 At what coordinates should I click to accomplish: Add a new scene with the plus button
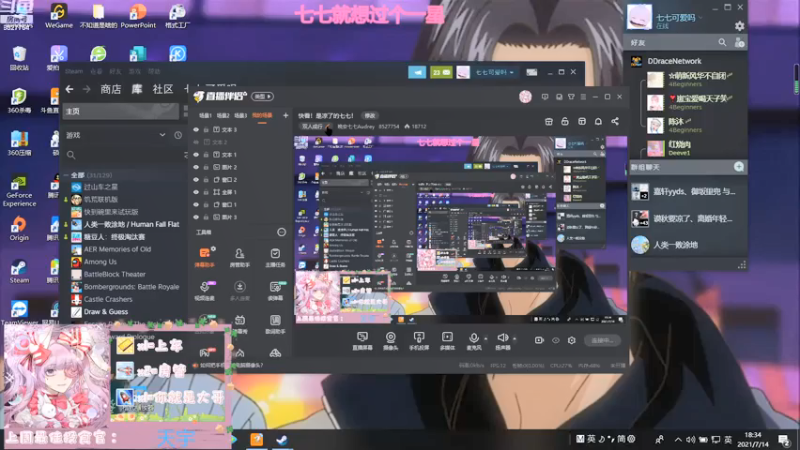pyautogui.click(x=285, y=116)
